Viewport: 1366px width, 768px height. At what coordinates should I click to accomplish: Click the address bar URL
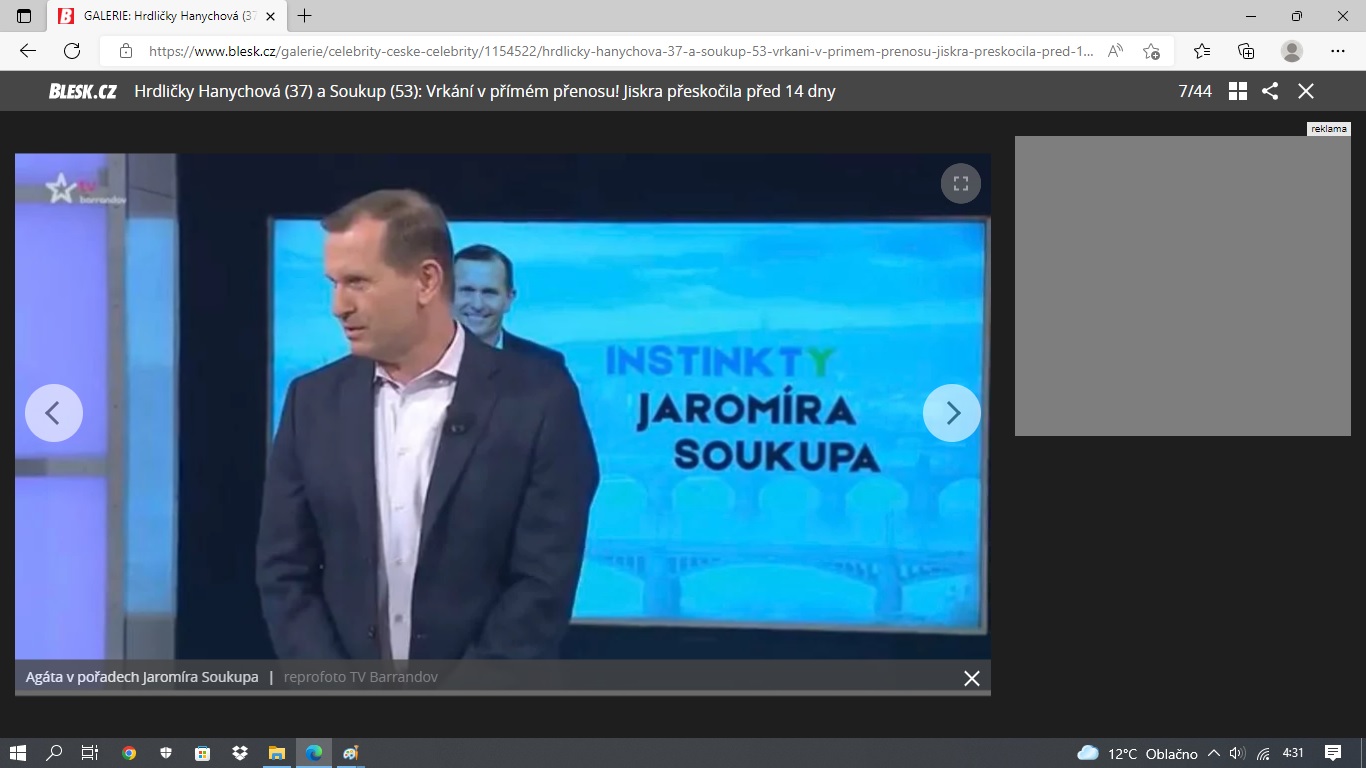click(620, 51)
